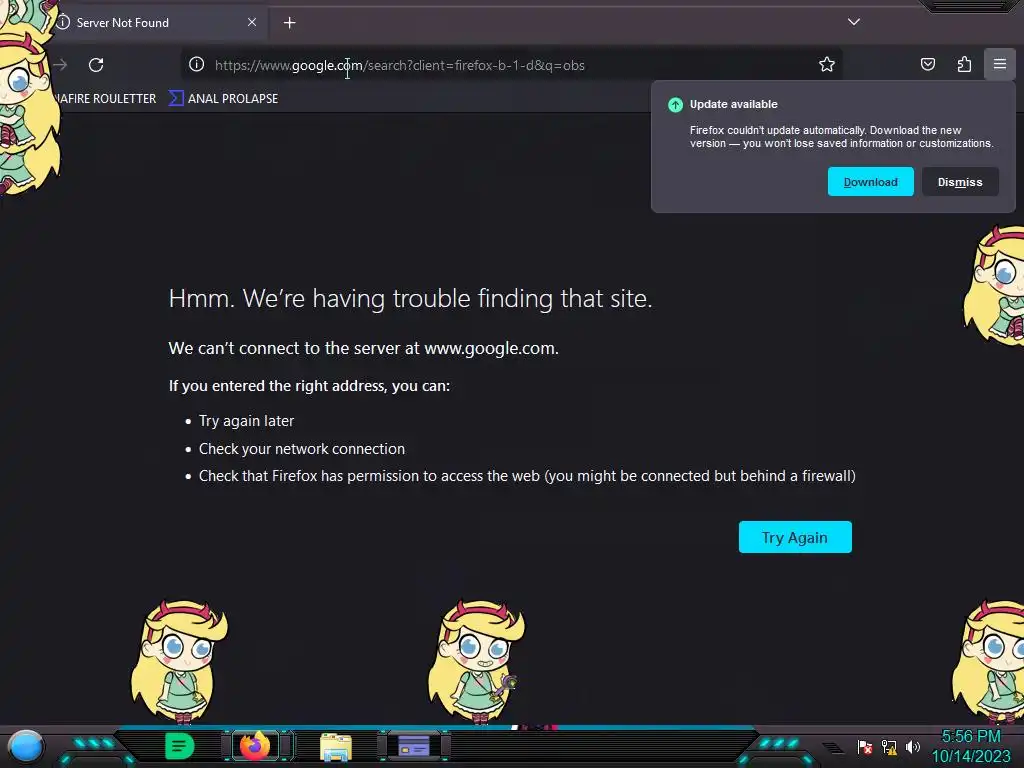This screenshot has width=1024, height=768.
Task: Close the Server Not Found tab
Action: point(252,22)
